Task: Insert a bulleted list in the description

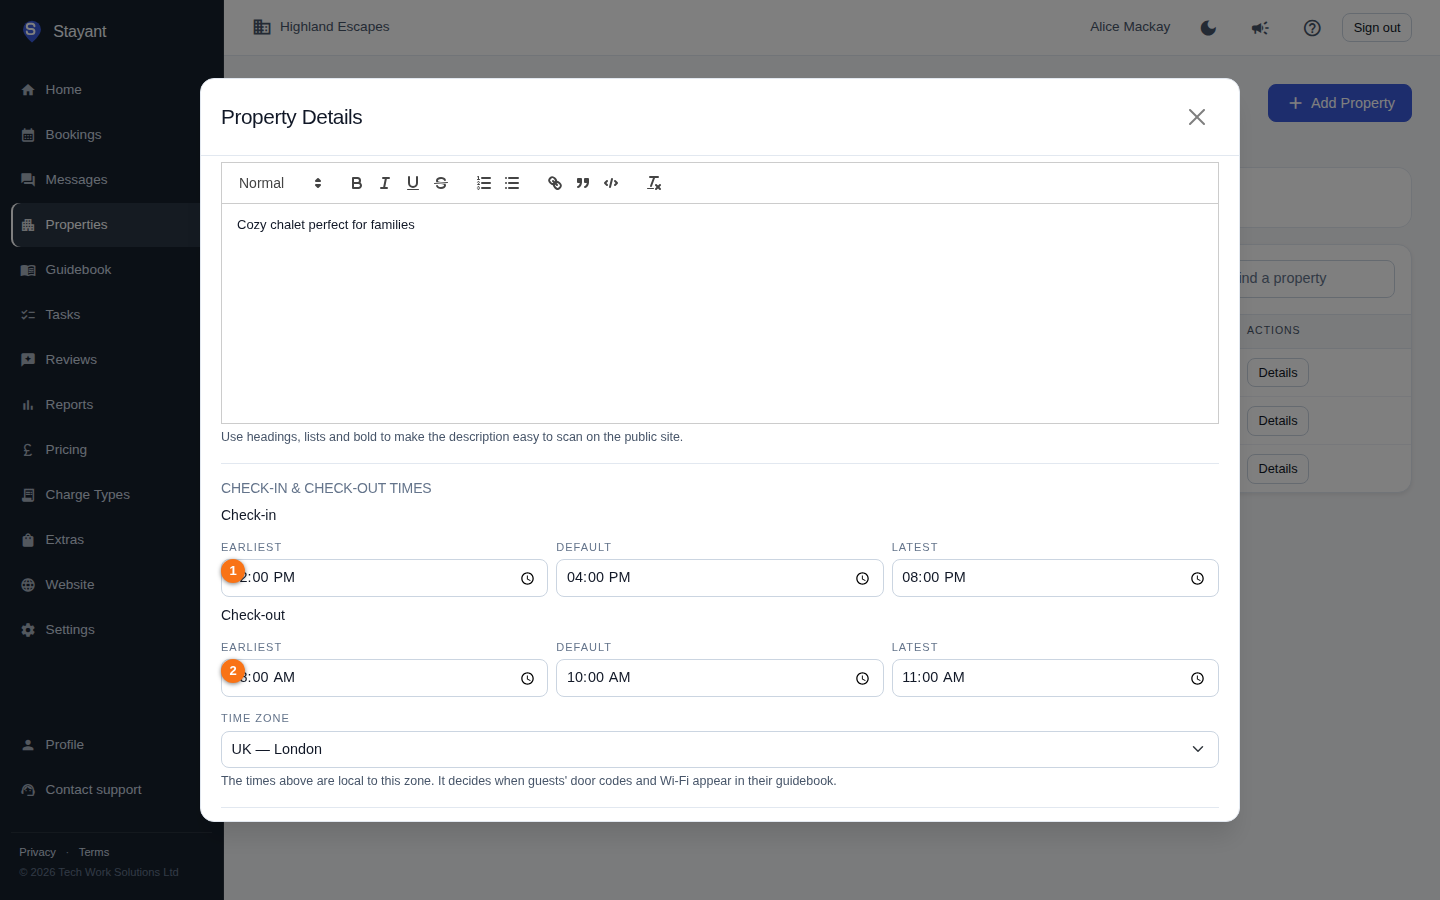Action: tap(512, 183)
